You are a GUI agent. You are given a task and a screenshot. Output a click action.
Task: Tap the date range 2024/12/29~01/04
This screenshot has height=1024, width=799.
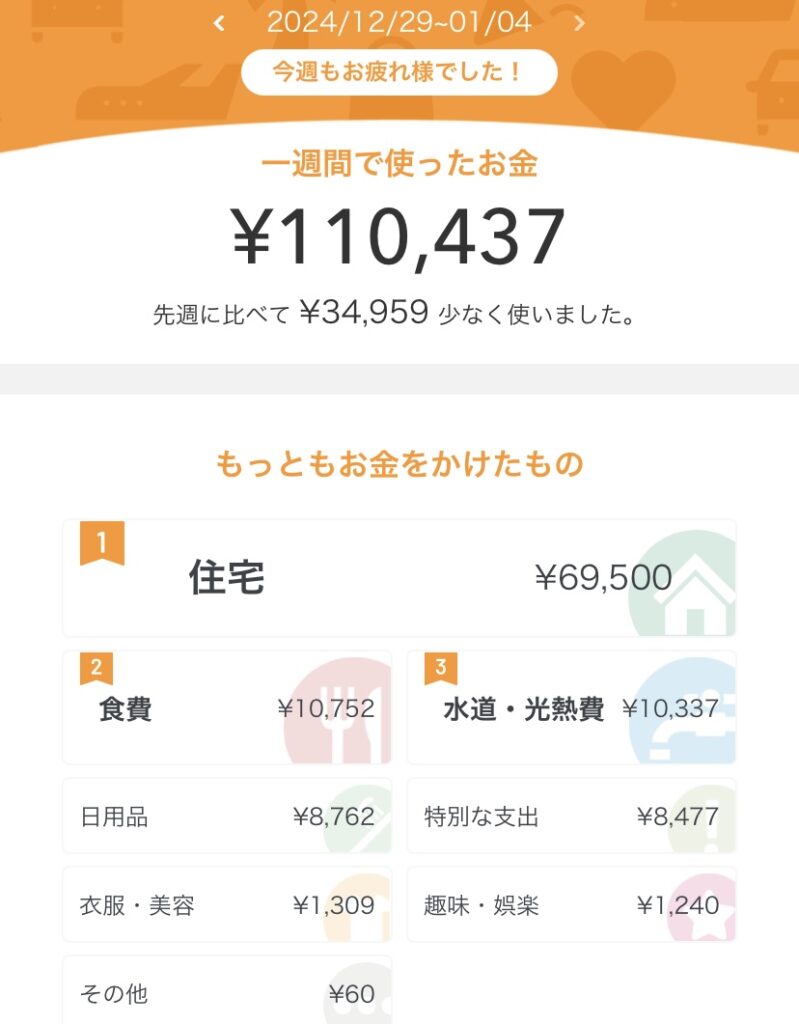pyautogui.click(x=399, y=22)
